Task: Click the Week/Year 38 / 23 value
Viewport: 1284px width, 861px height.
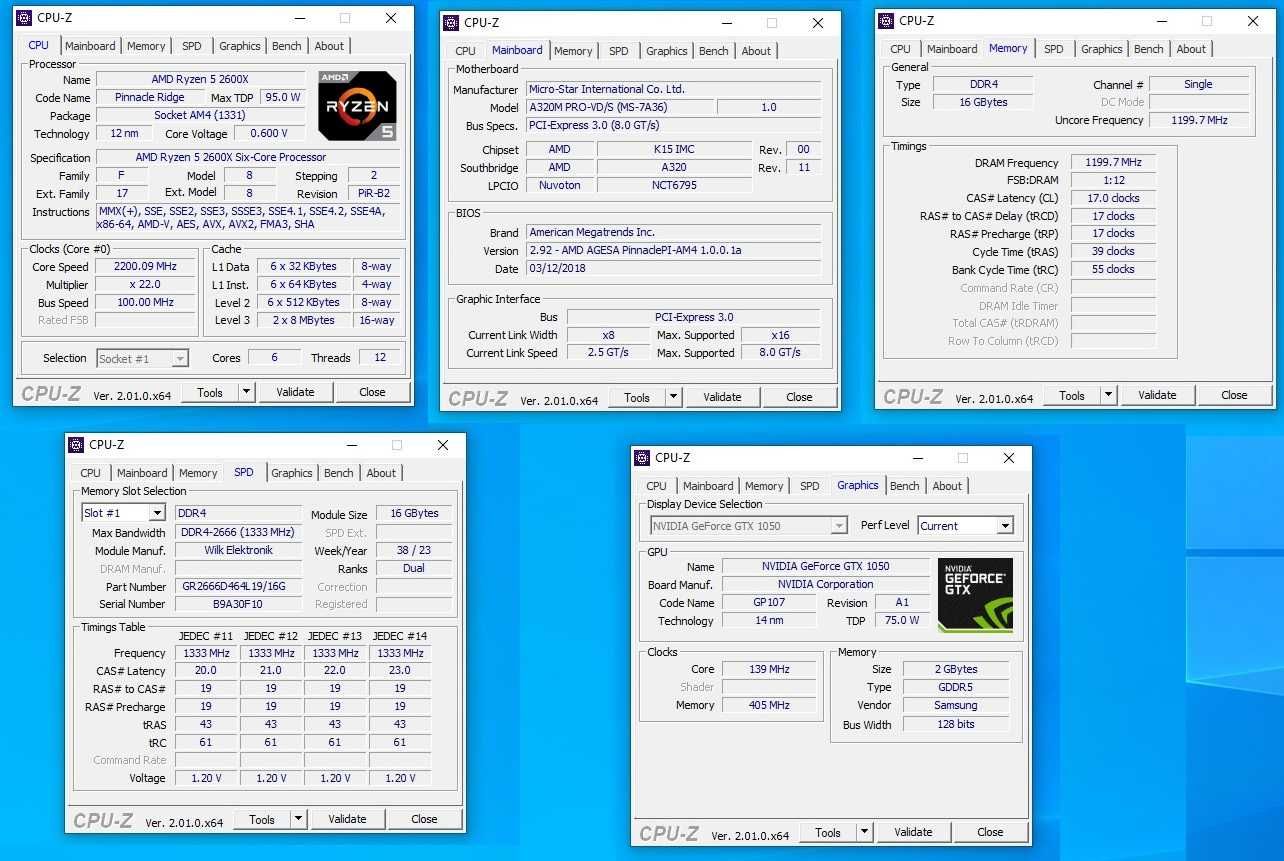Action: [414, 550]
